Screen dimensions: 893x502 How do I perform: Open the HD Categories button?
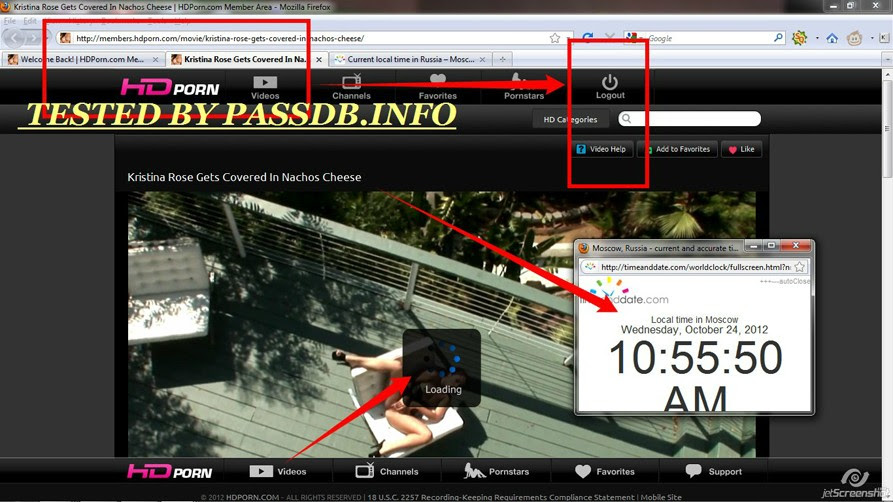pos(570,120)
